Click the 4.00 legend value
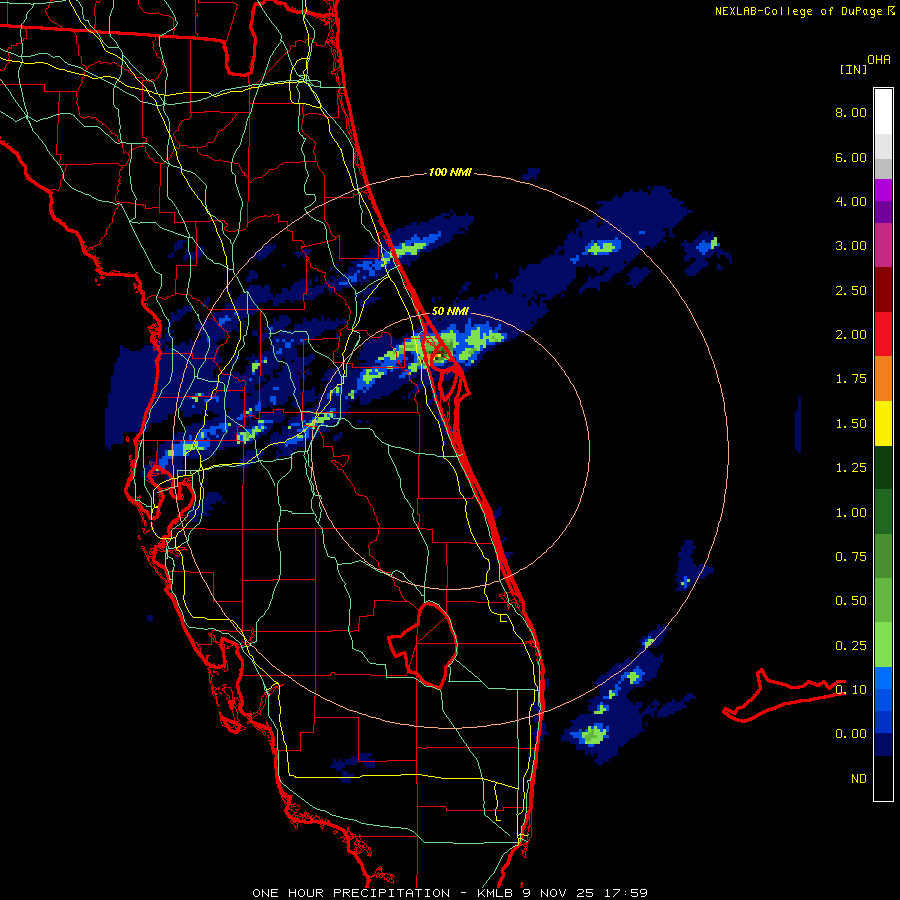Screen dimensions: 900x900 pos(851,201)
